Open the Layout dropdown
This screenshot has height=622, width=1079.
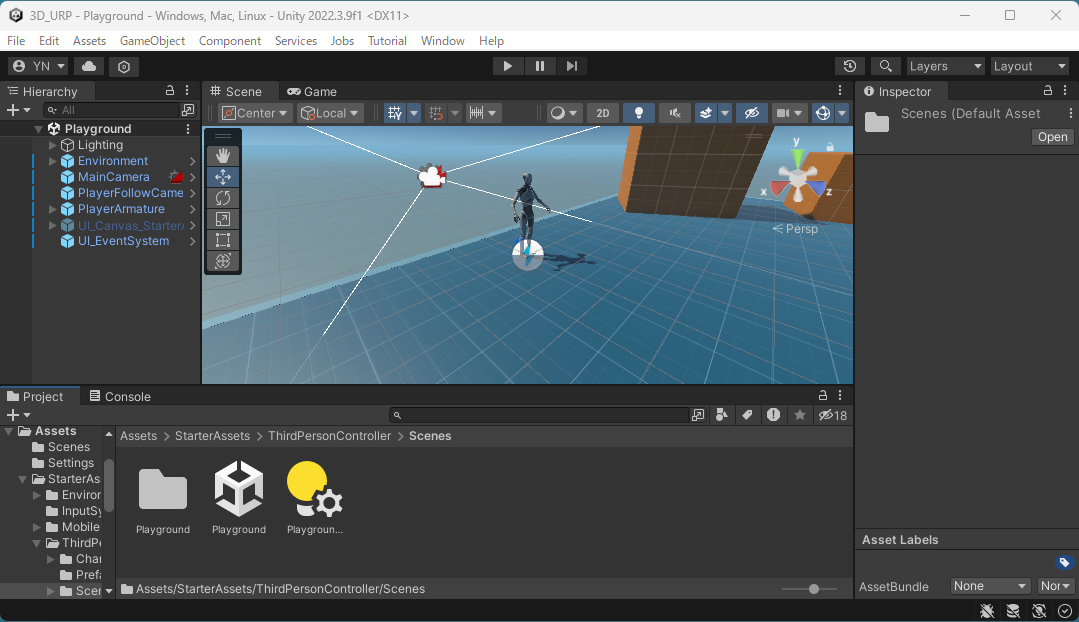[x=1029, y=66]
